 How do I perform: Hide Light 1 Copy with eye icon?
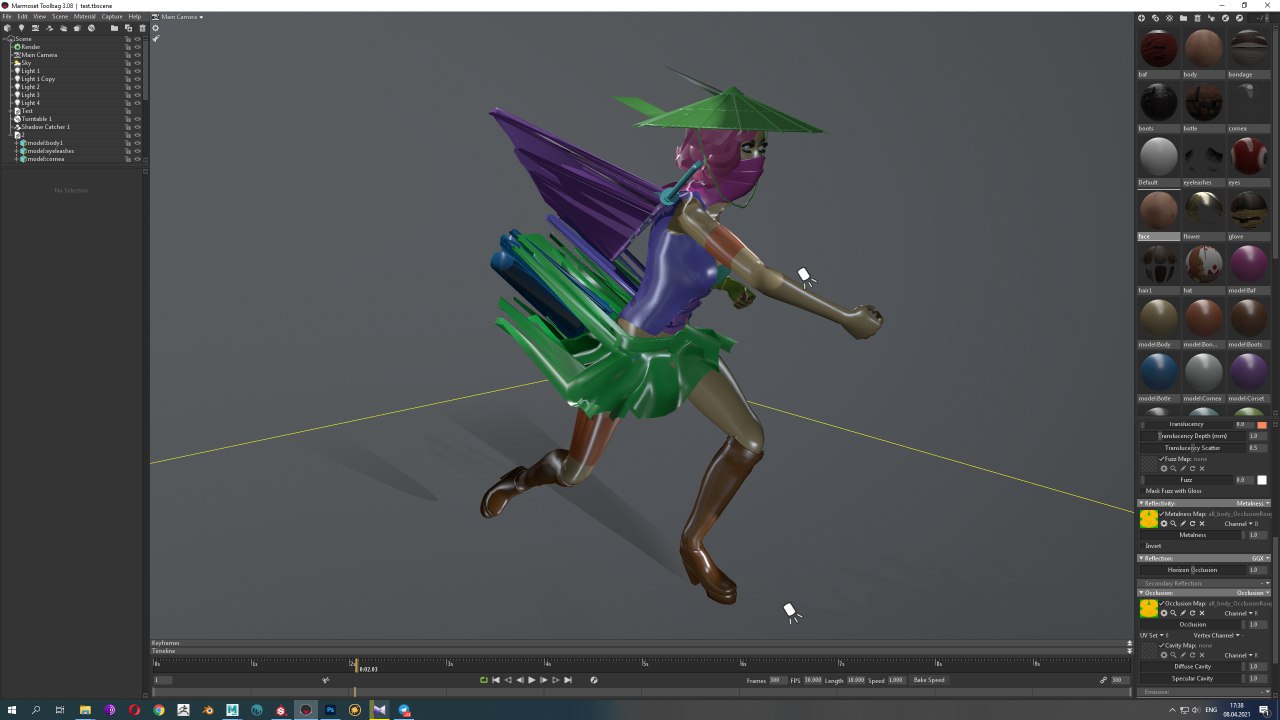pos(137,79)
